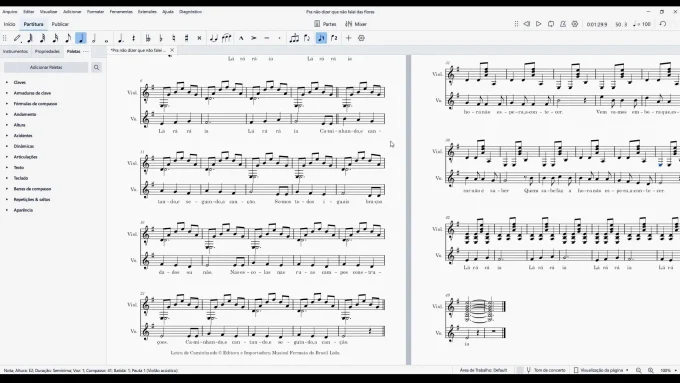The image size is (680, 383).
Task: Undo the last action
Action: (663, 24)
